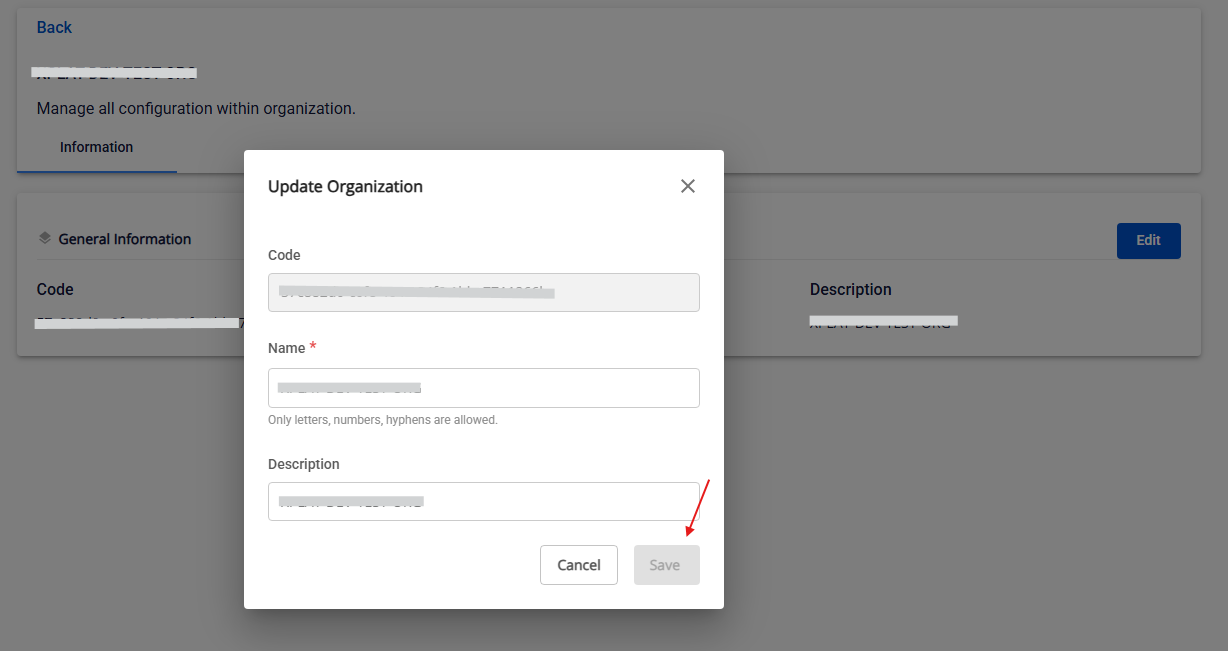Click the hint about allowed letters and hyphens
This screenshot has height=651, width=1228.
click(x=382, y=420)
